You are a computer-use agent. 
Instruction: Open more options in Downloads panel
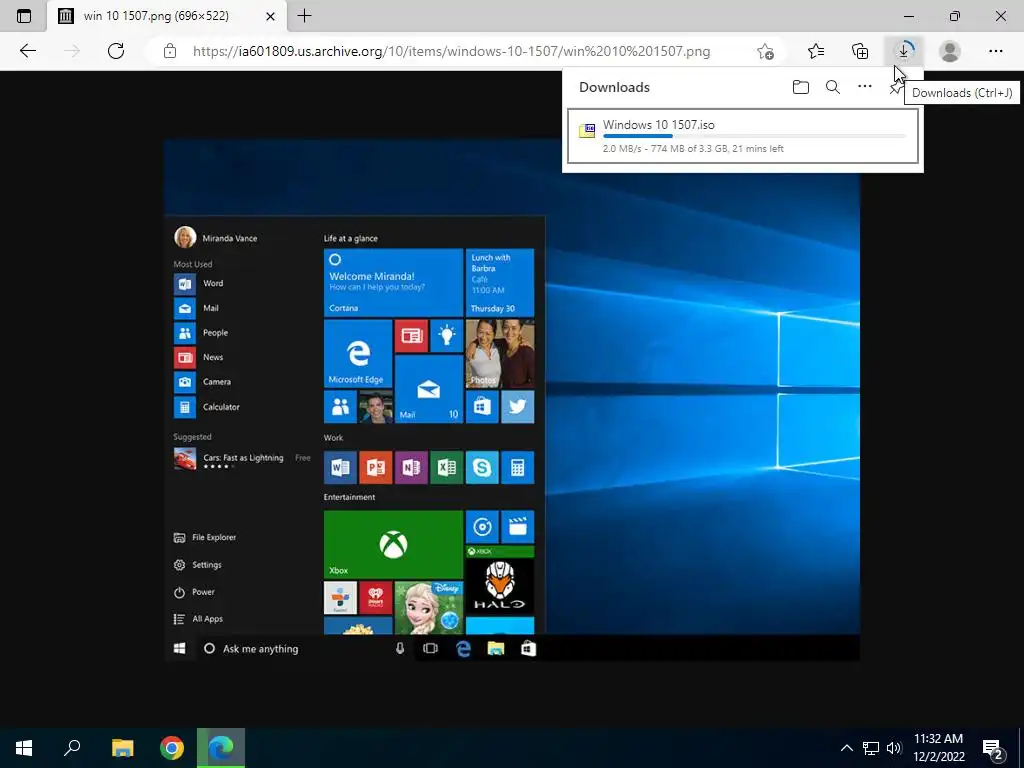point(865,86)
